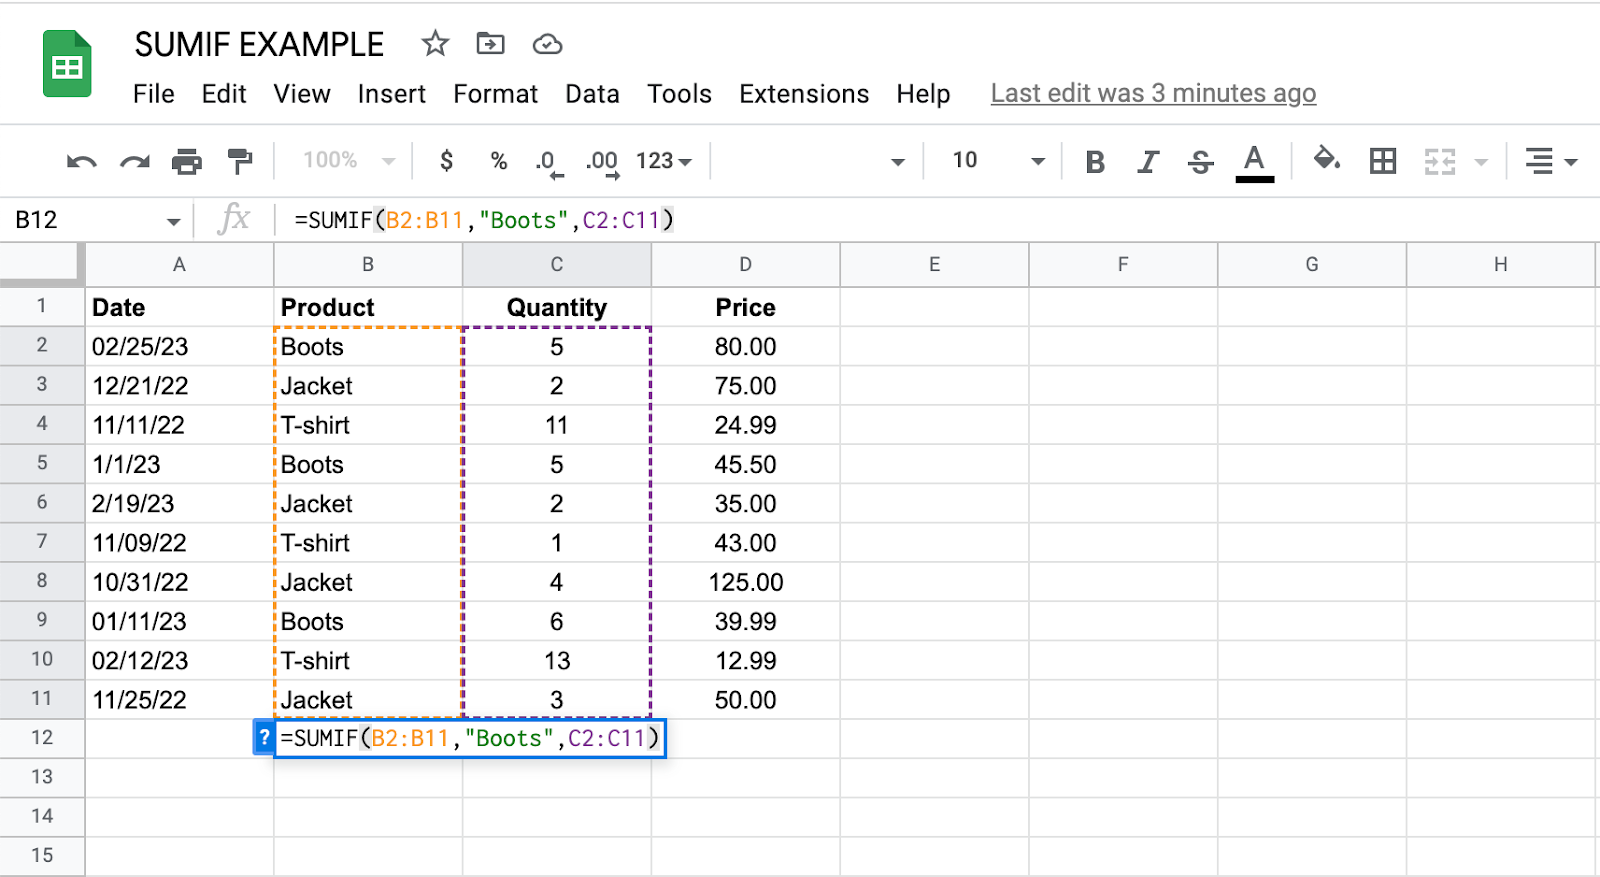The image size is (1600, 877).
Task: Format as percent
Action: click(499, 160)
